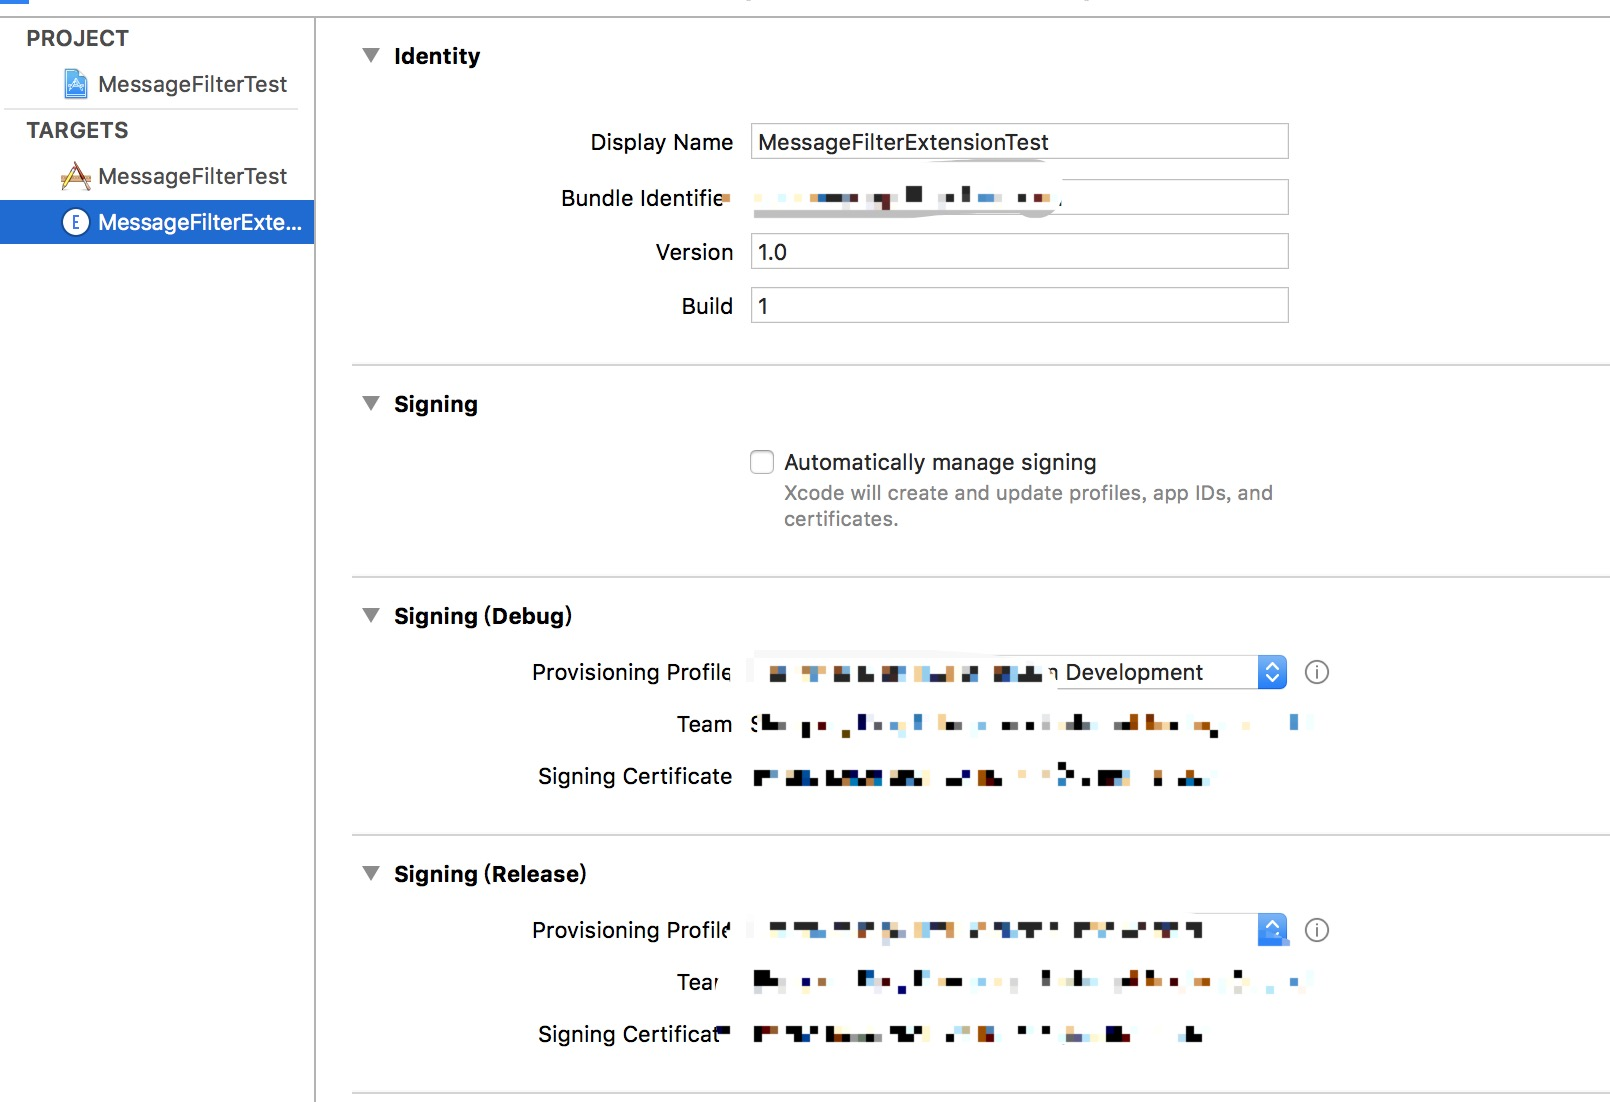This screenshot has width=1610, height=1102.
Task: Click the PROJECT sidebar header
Action: (78, 38)
